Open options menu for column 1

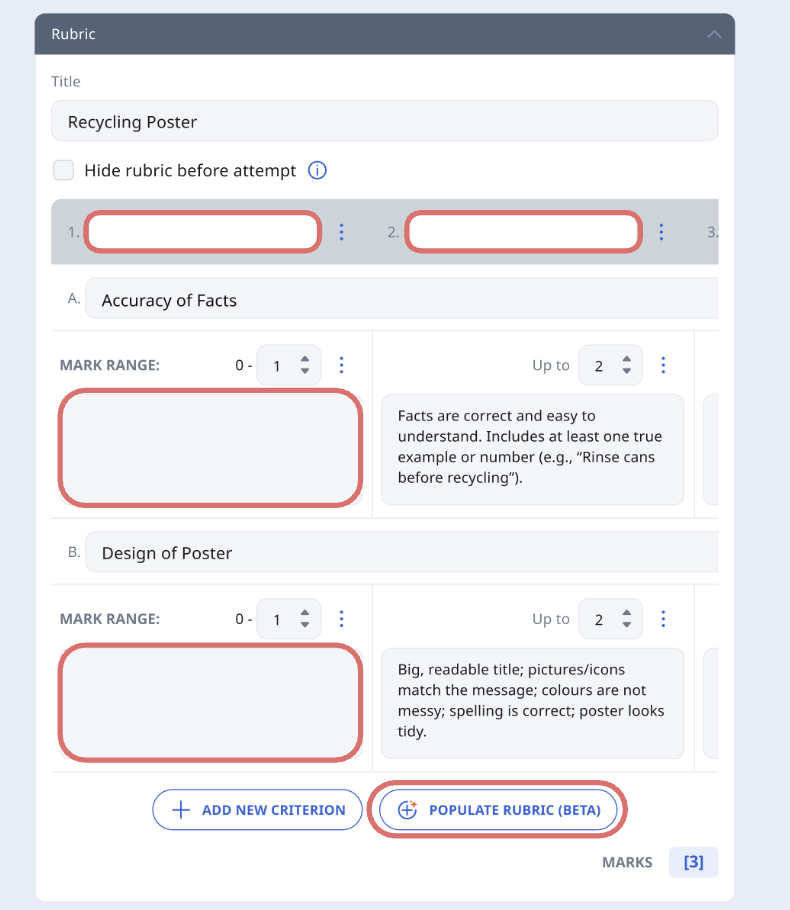click(341, 232)
